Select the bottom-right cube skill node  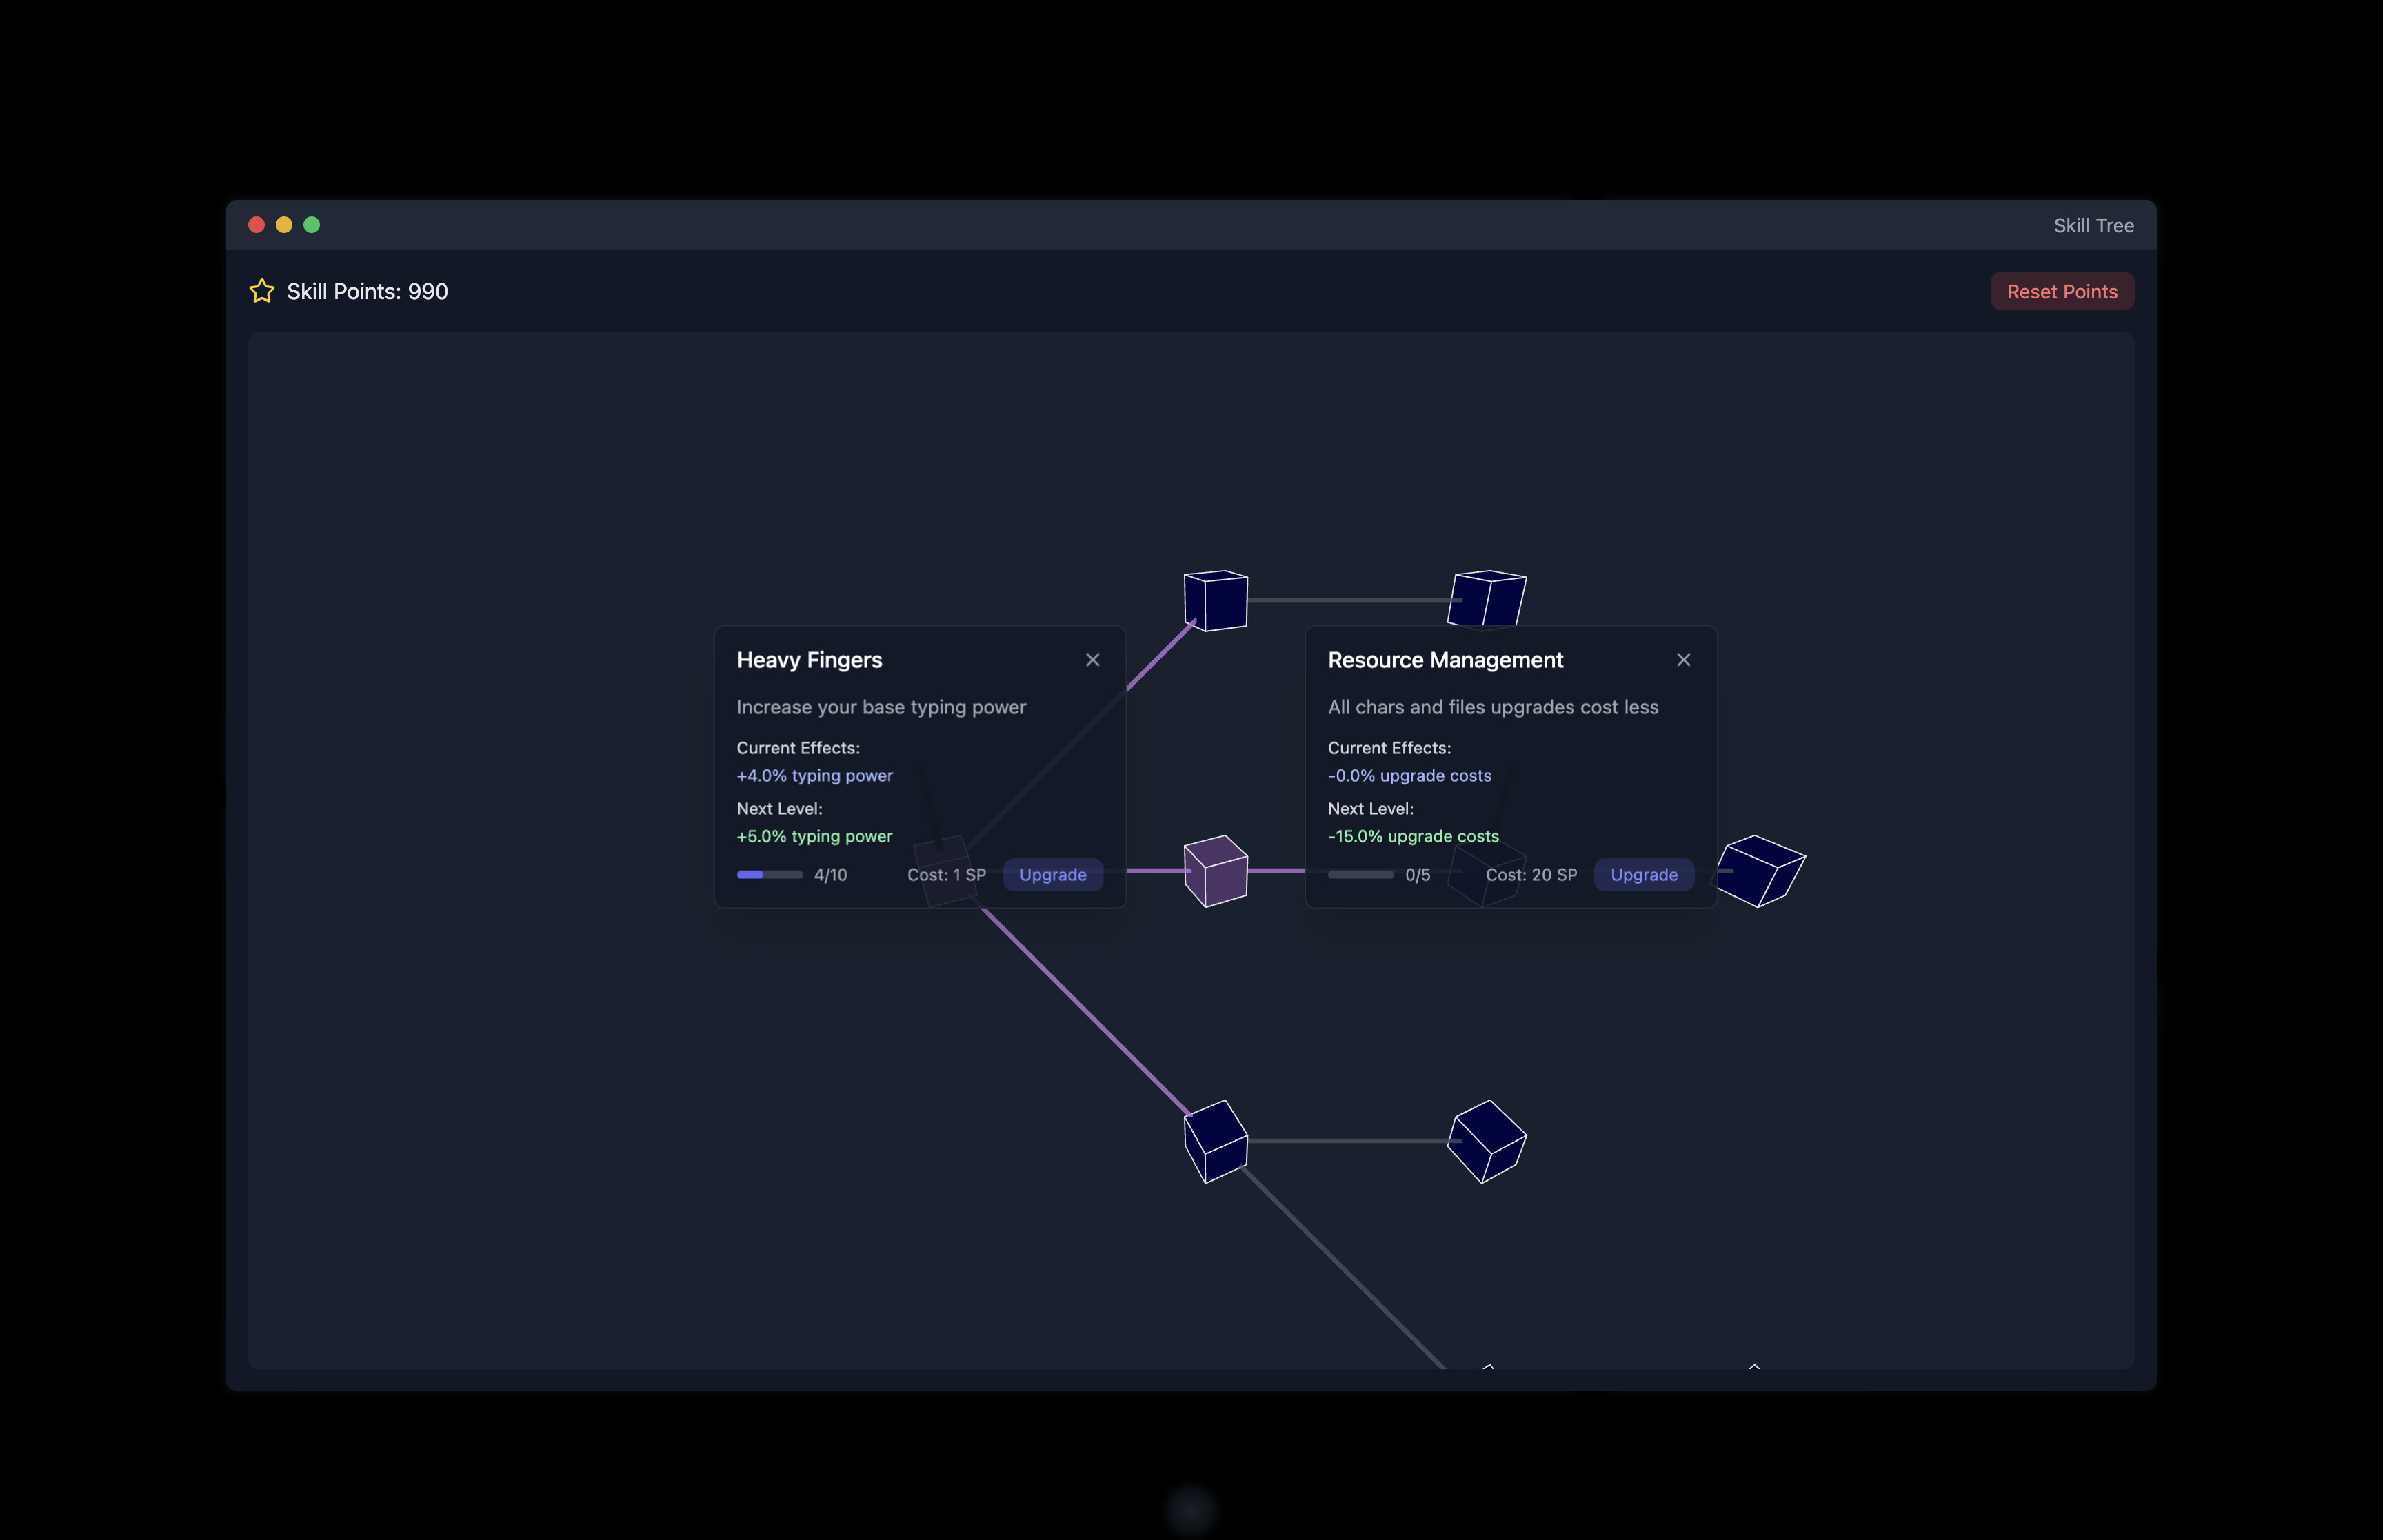pyautogui.click(x=1487, y=1142)
